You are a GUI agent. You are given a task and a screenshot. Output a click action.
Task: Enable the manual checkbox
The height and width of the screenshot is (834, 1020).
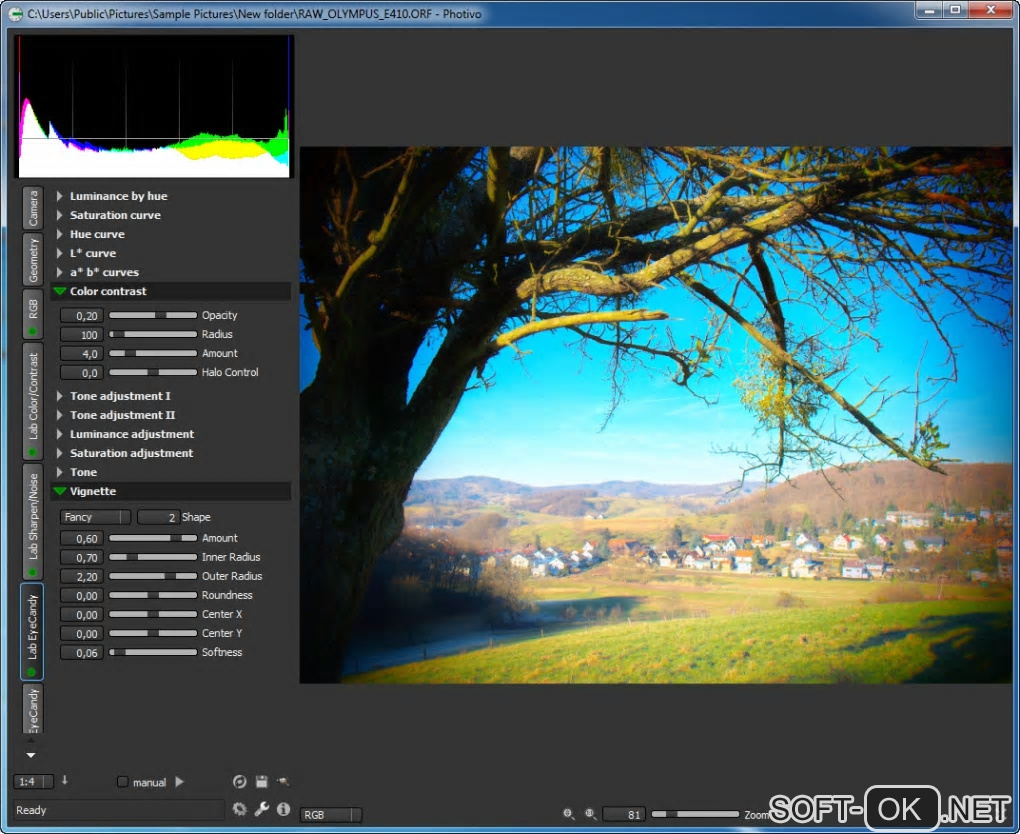click(x=122, y=781)
